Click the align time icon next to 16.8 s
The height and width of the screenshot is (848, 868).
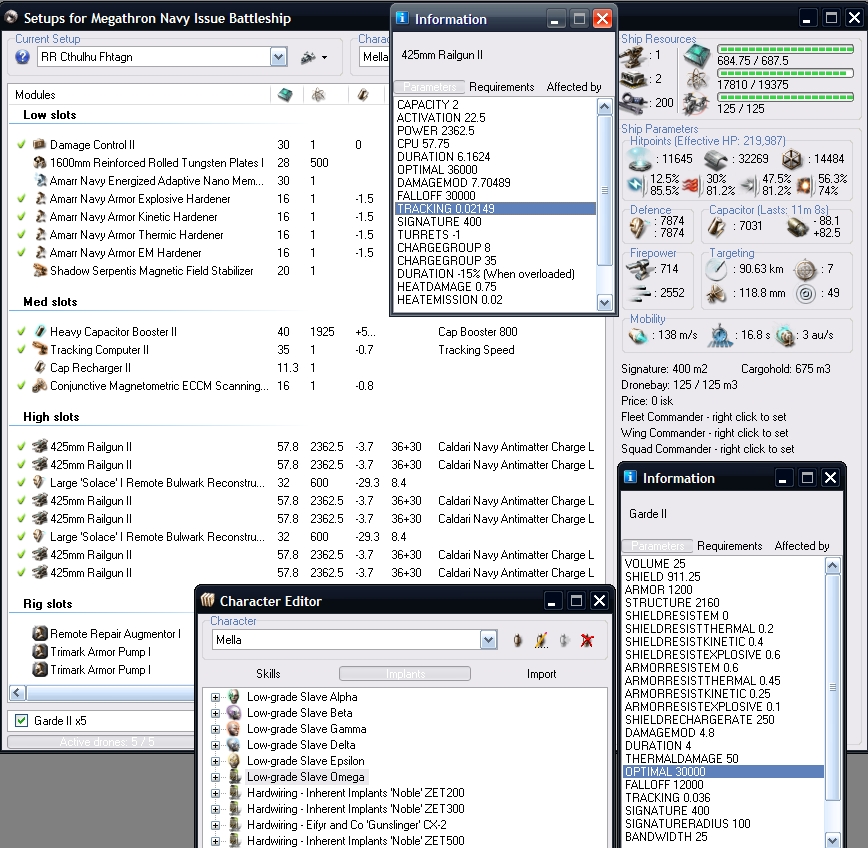[x=719, y=335]
